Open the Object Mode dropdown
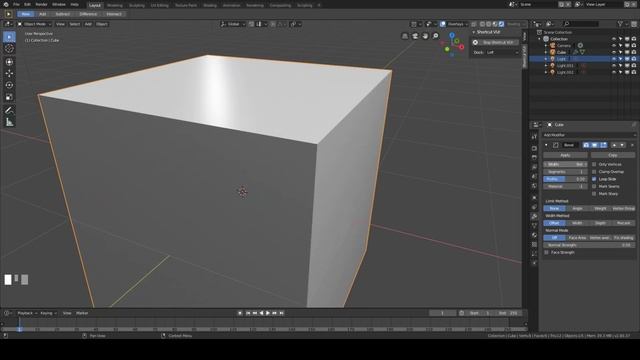This screenshot has height=360, width=640. pyautogui.click(x=34, y=24)
